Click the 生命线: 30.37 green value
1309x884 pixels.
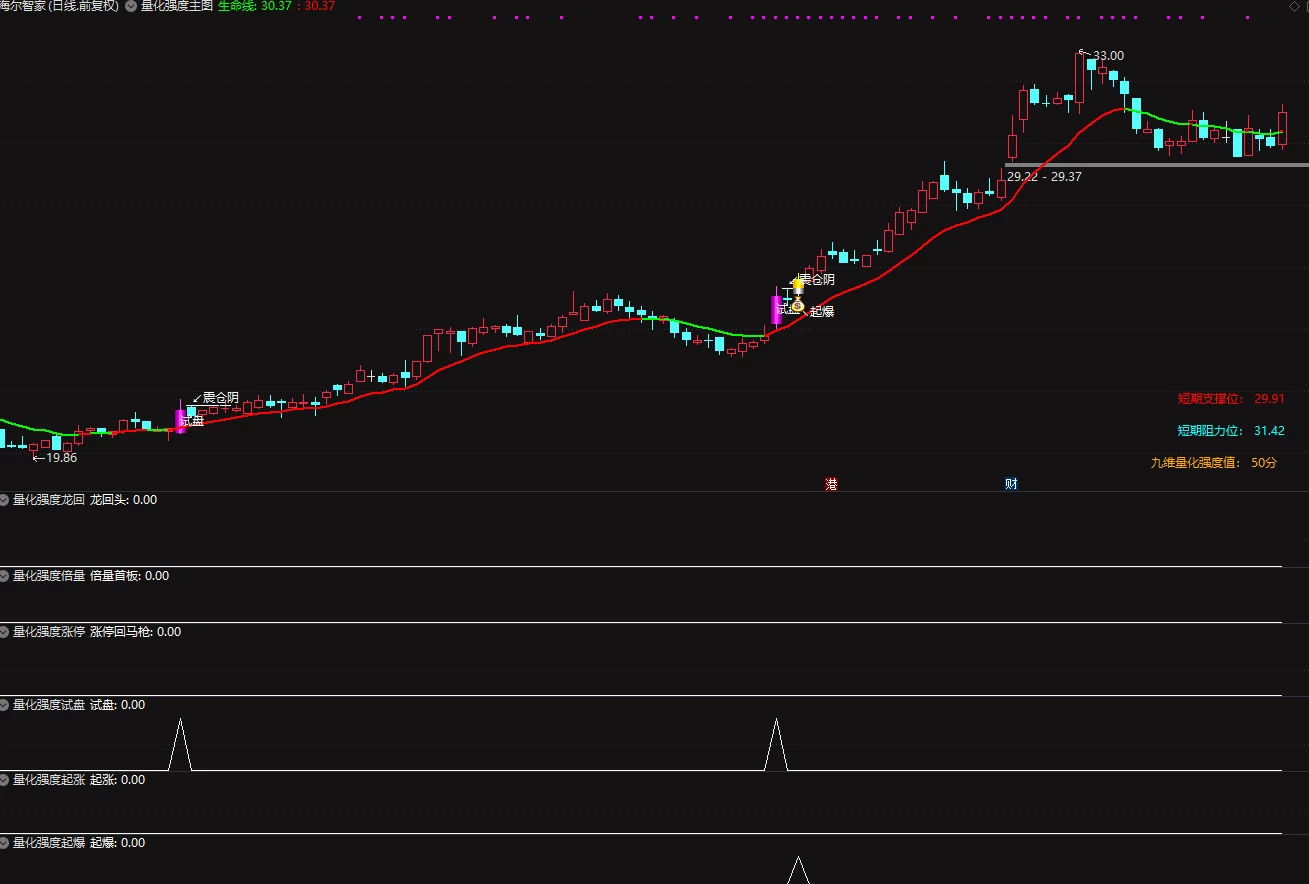pyautogui.click(x=255, y=6)
